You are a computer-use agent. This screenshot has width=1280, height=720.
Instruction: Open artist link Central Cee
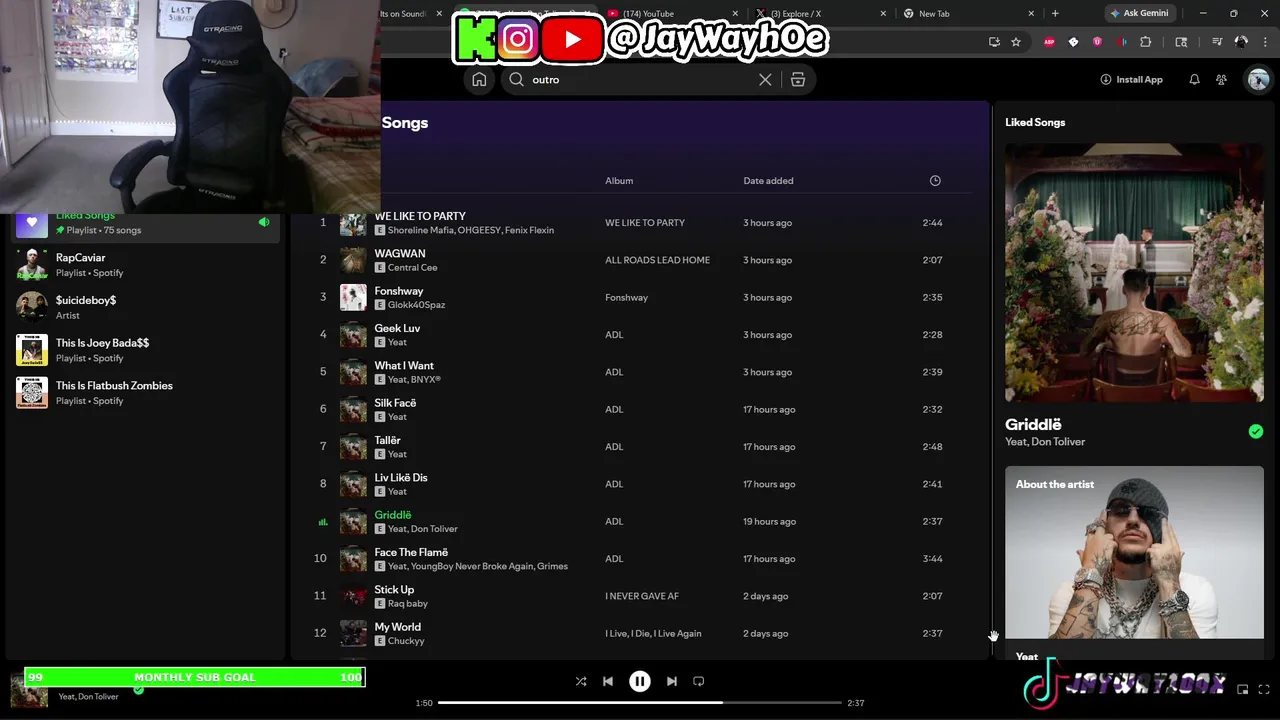point(412,268)
